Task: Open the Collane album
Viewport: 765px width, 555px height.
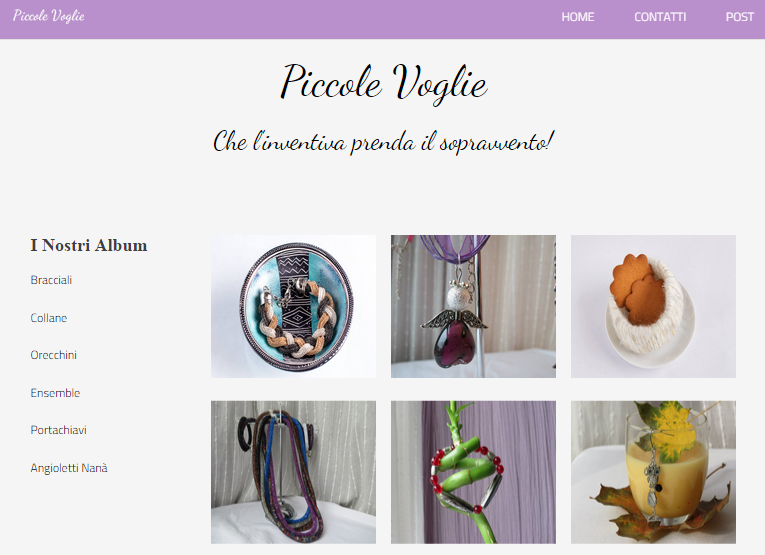Action: tap(49, 318)
